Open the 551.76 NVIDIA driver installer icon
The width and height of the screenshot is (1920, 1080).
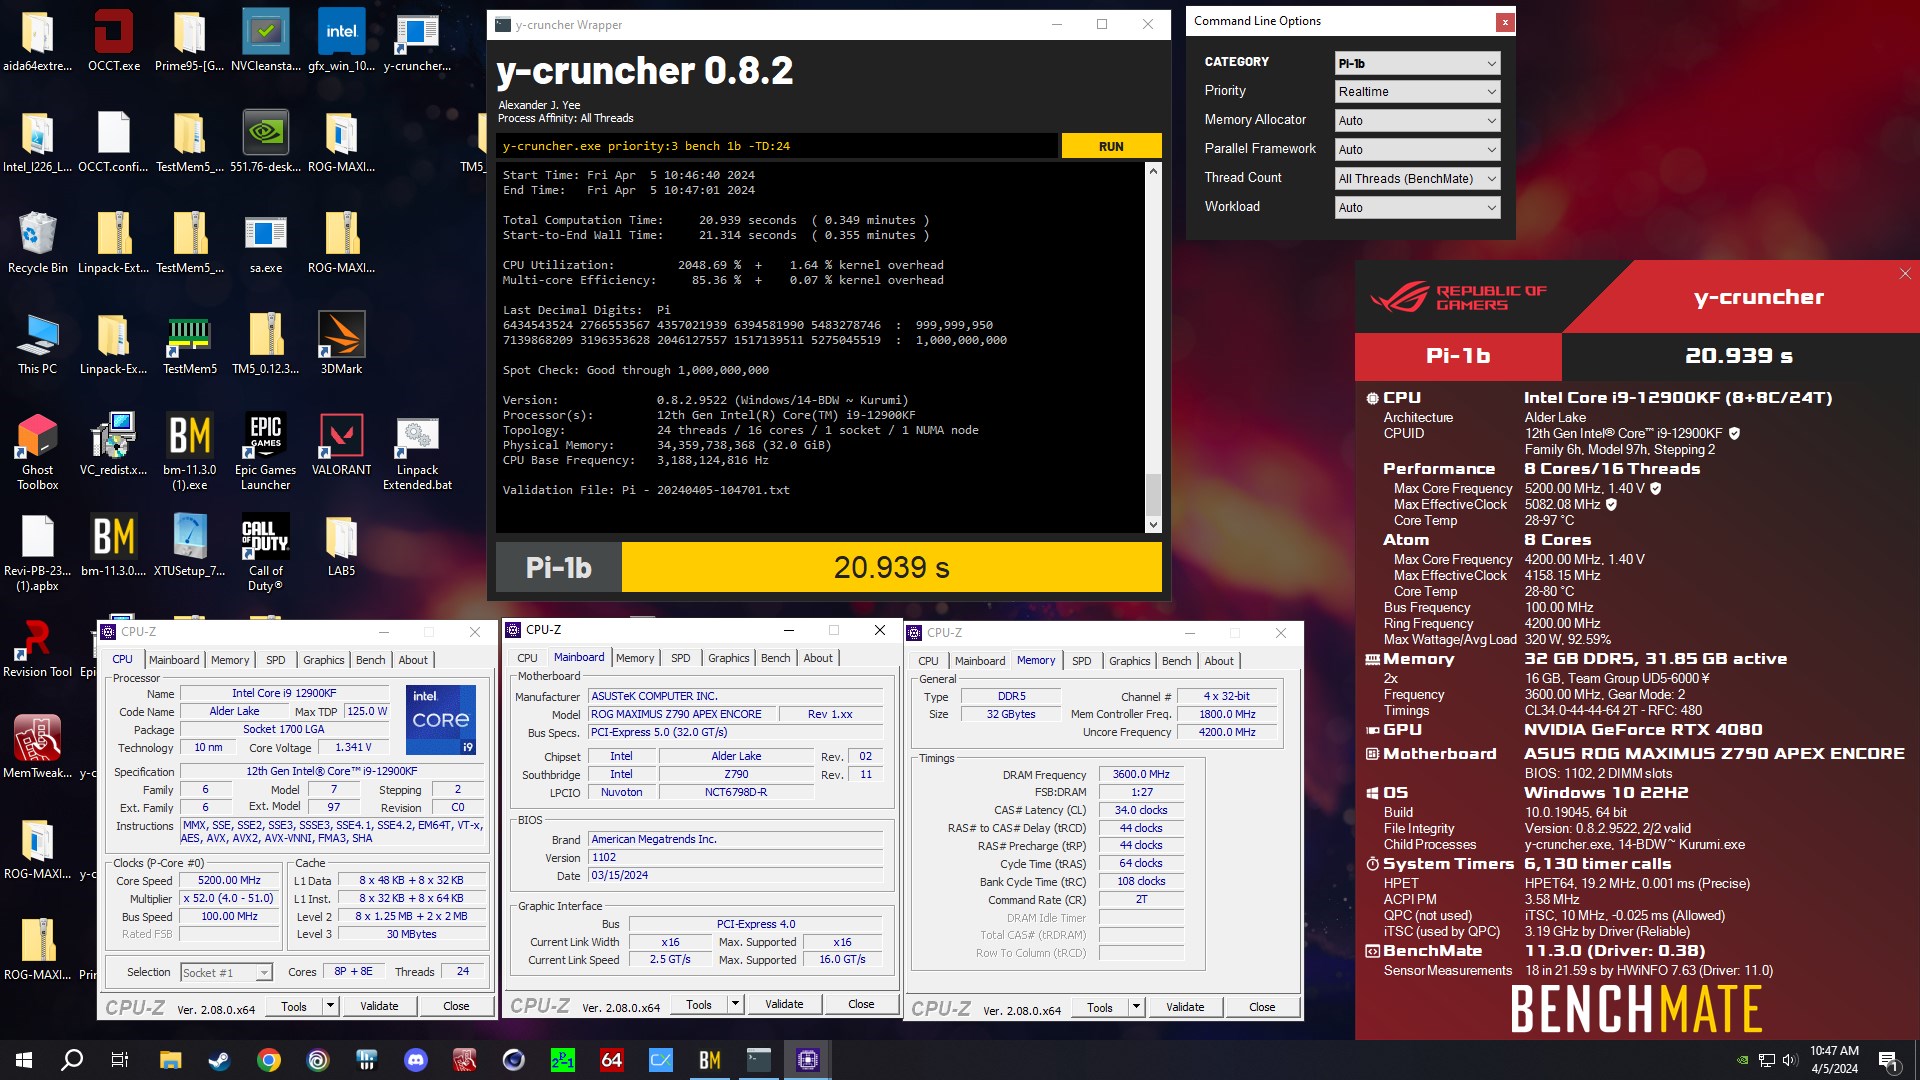click(x=265, y=142)
